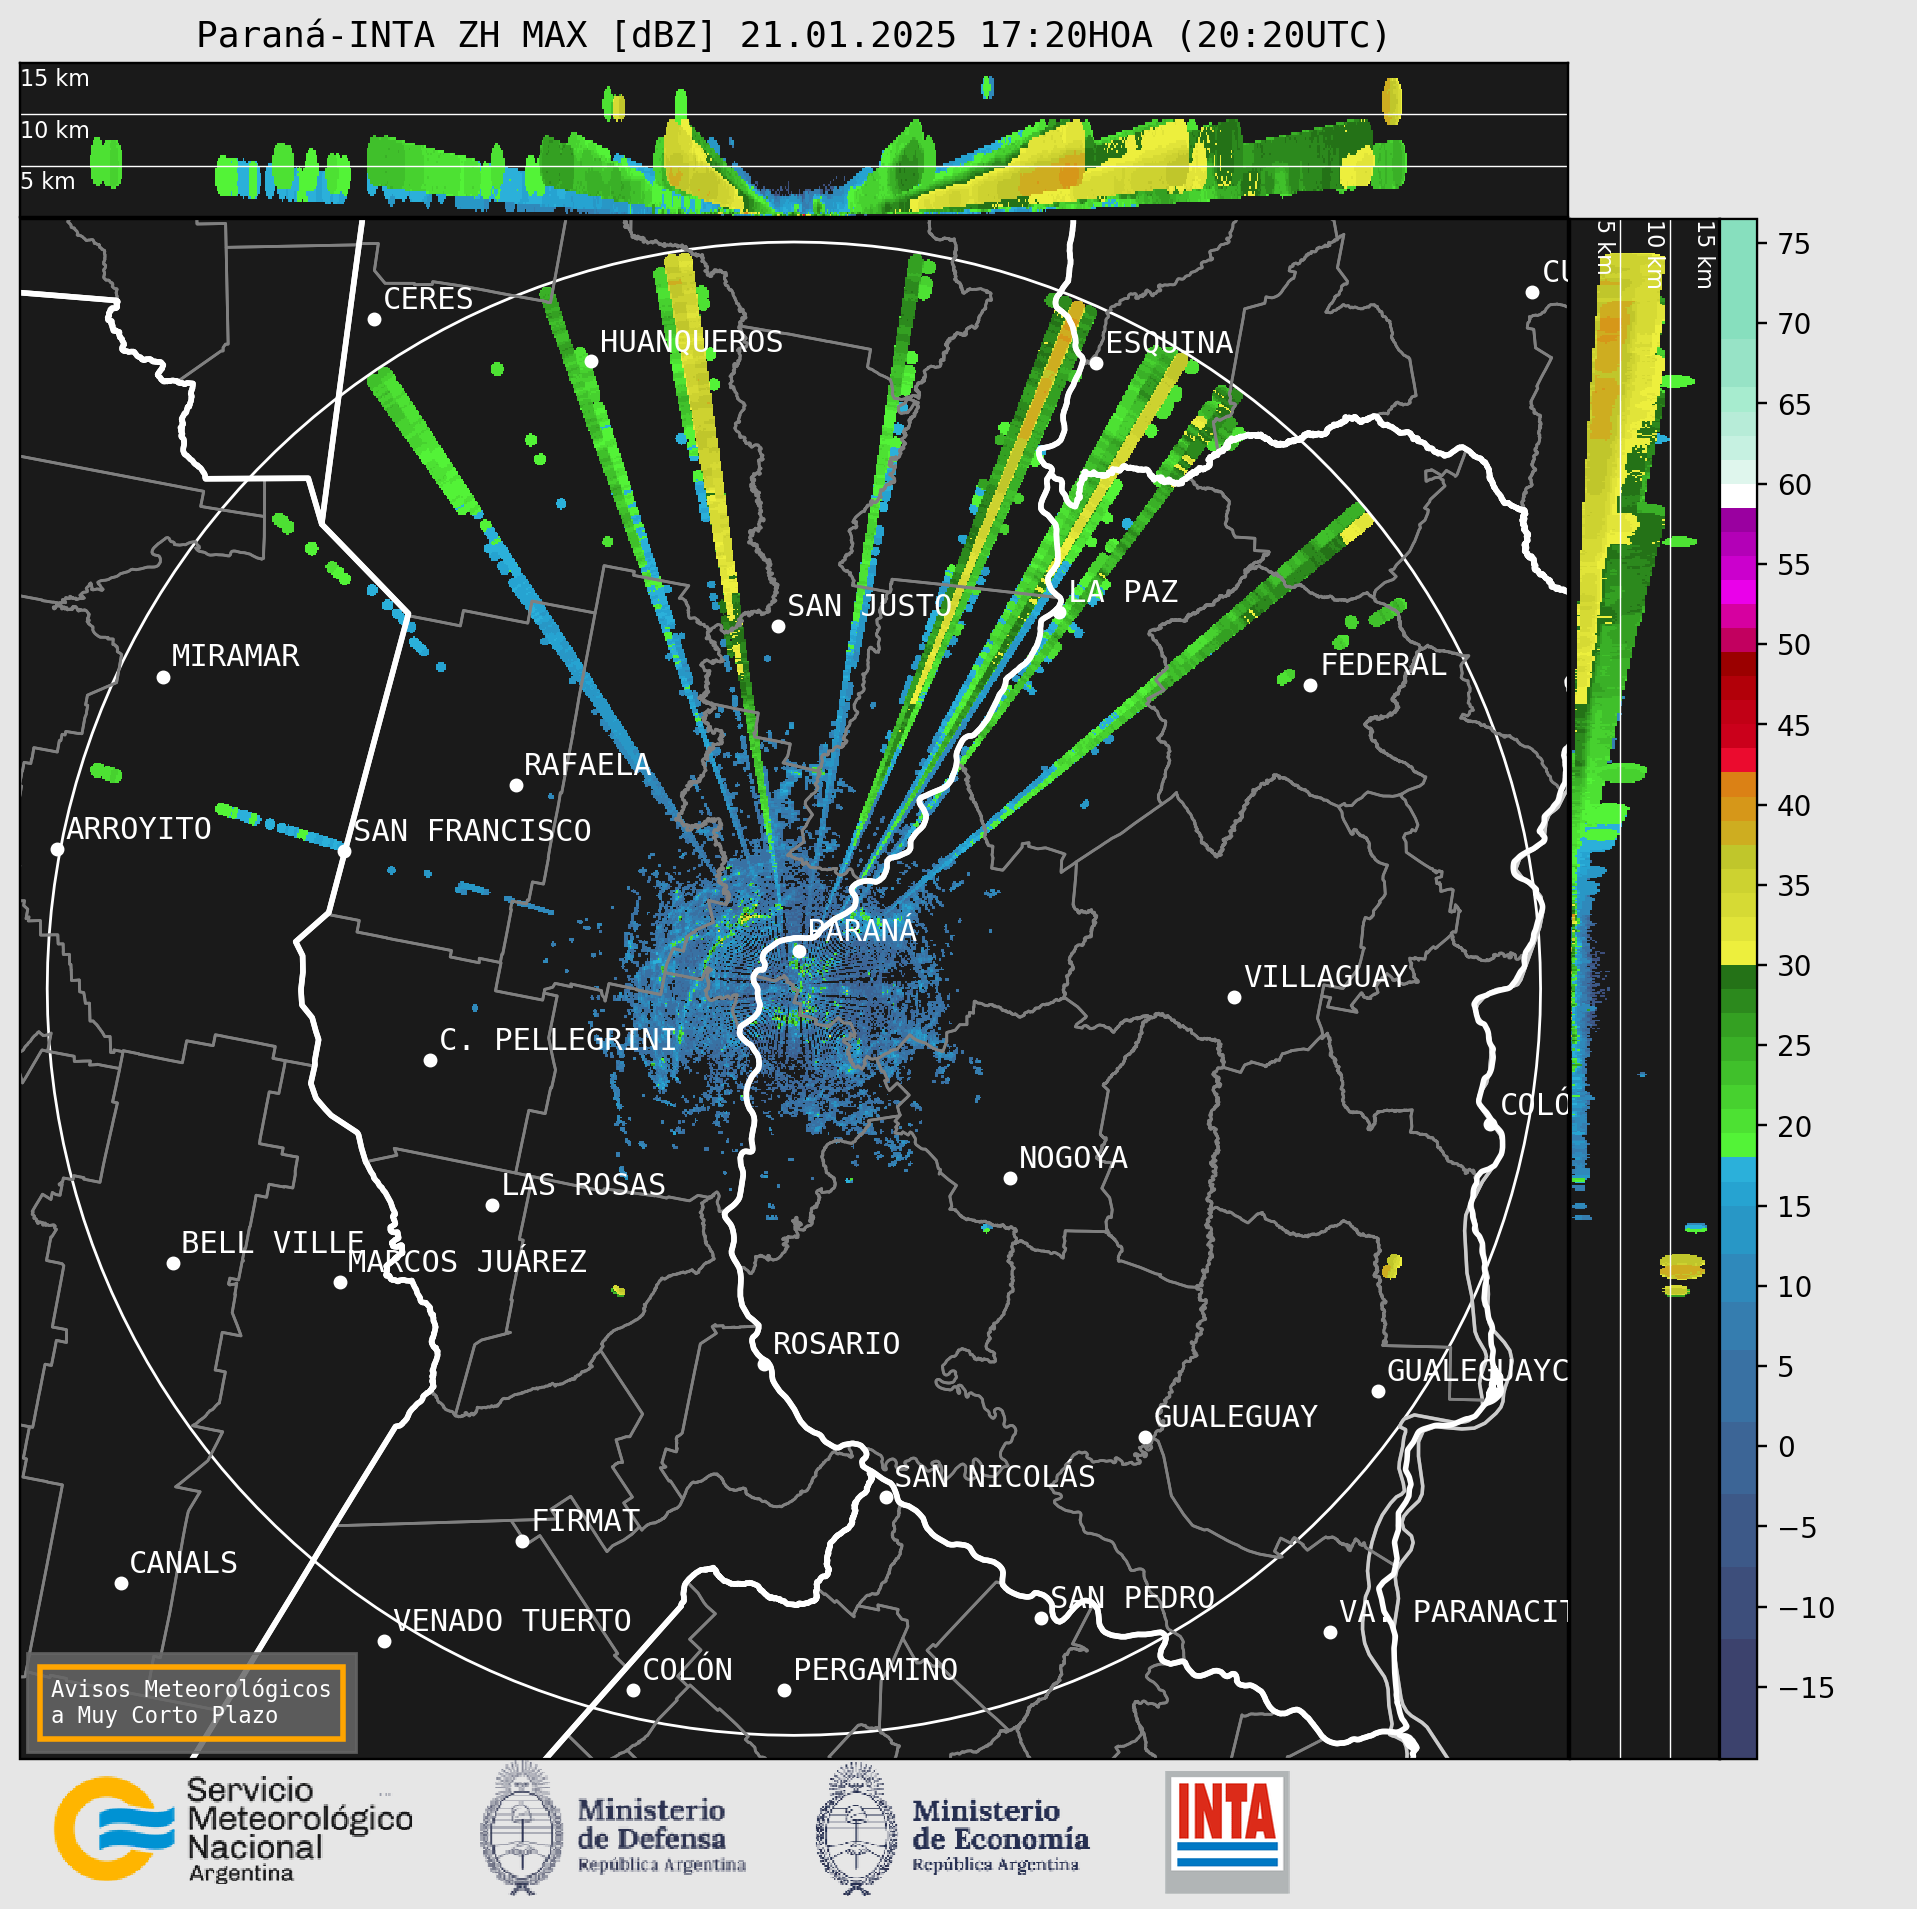Click the SAN NICOLÁS label
1917x1909 pixels.
pyautogui.click(x=995, y=1476)
